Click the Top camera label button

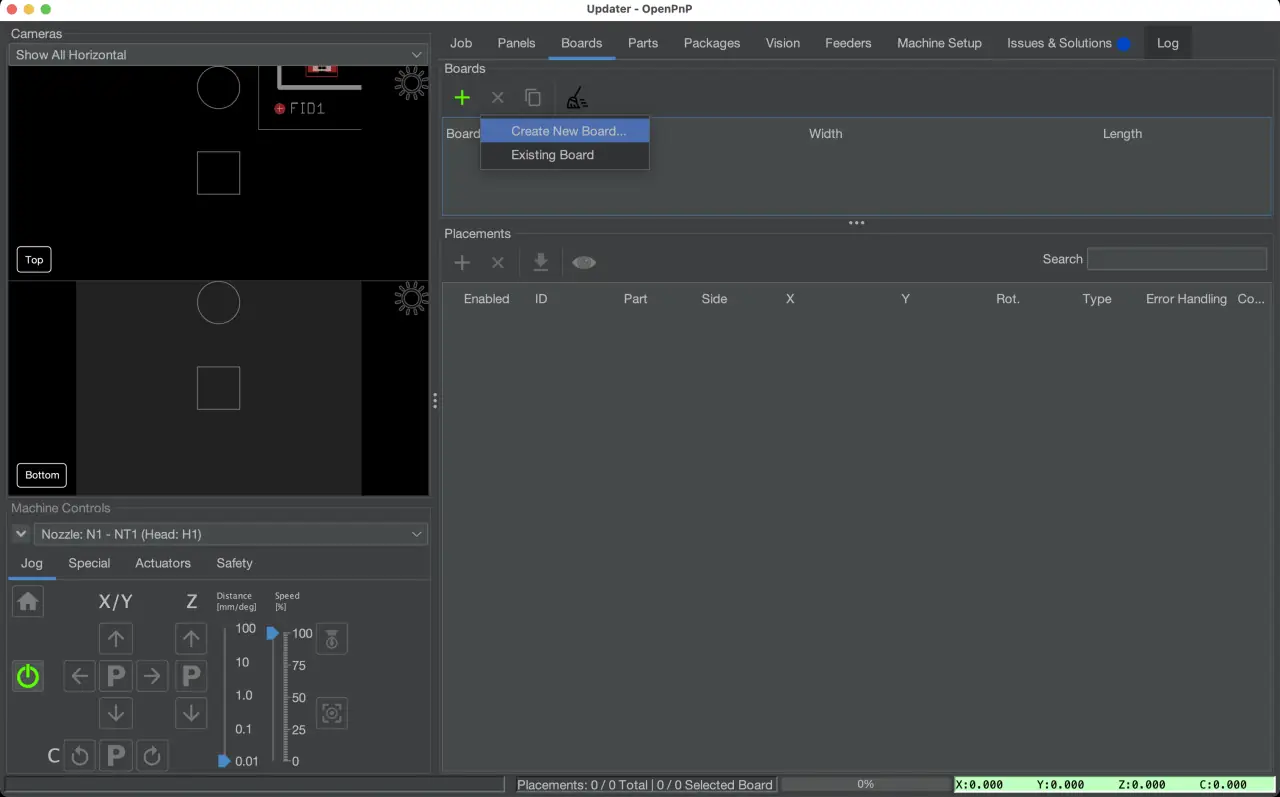click(34, 260)
